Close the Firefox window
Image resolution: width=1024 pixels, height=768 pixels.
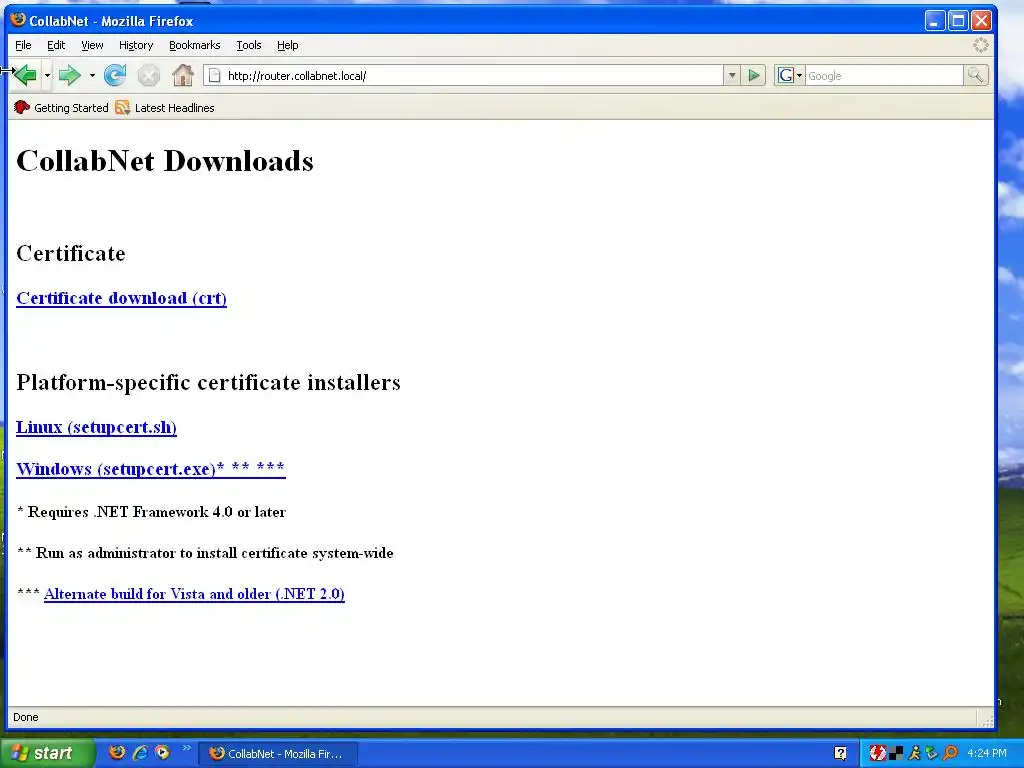tap(981, 21)
